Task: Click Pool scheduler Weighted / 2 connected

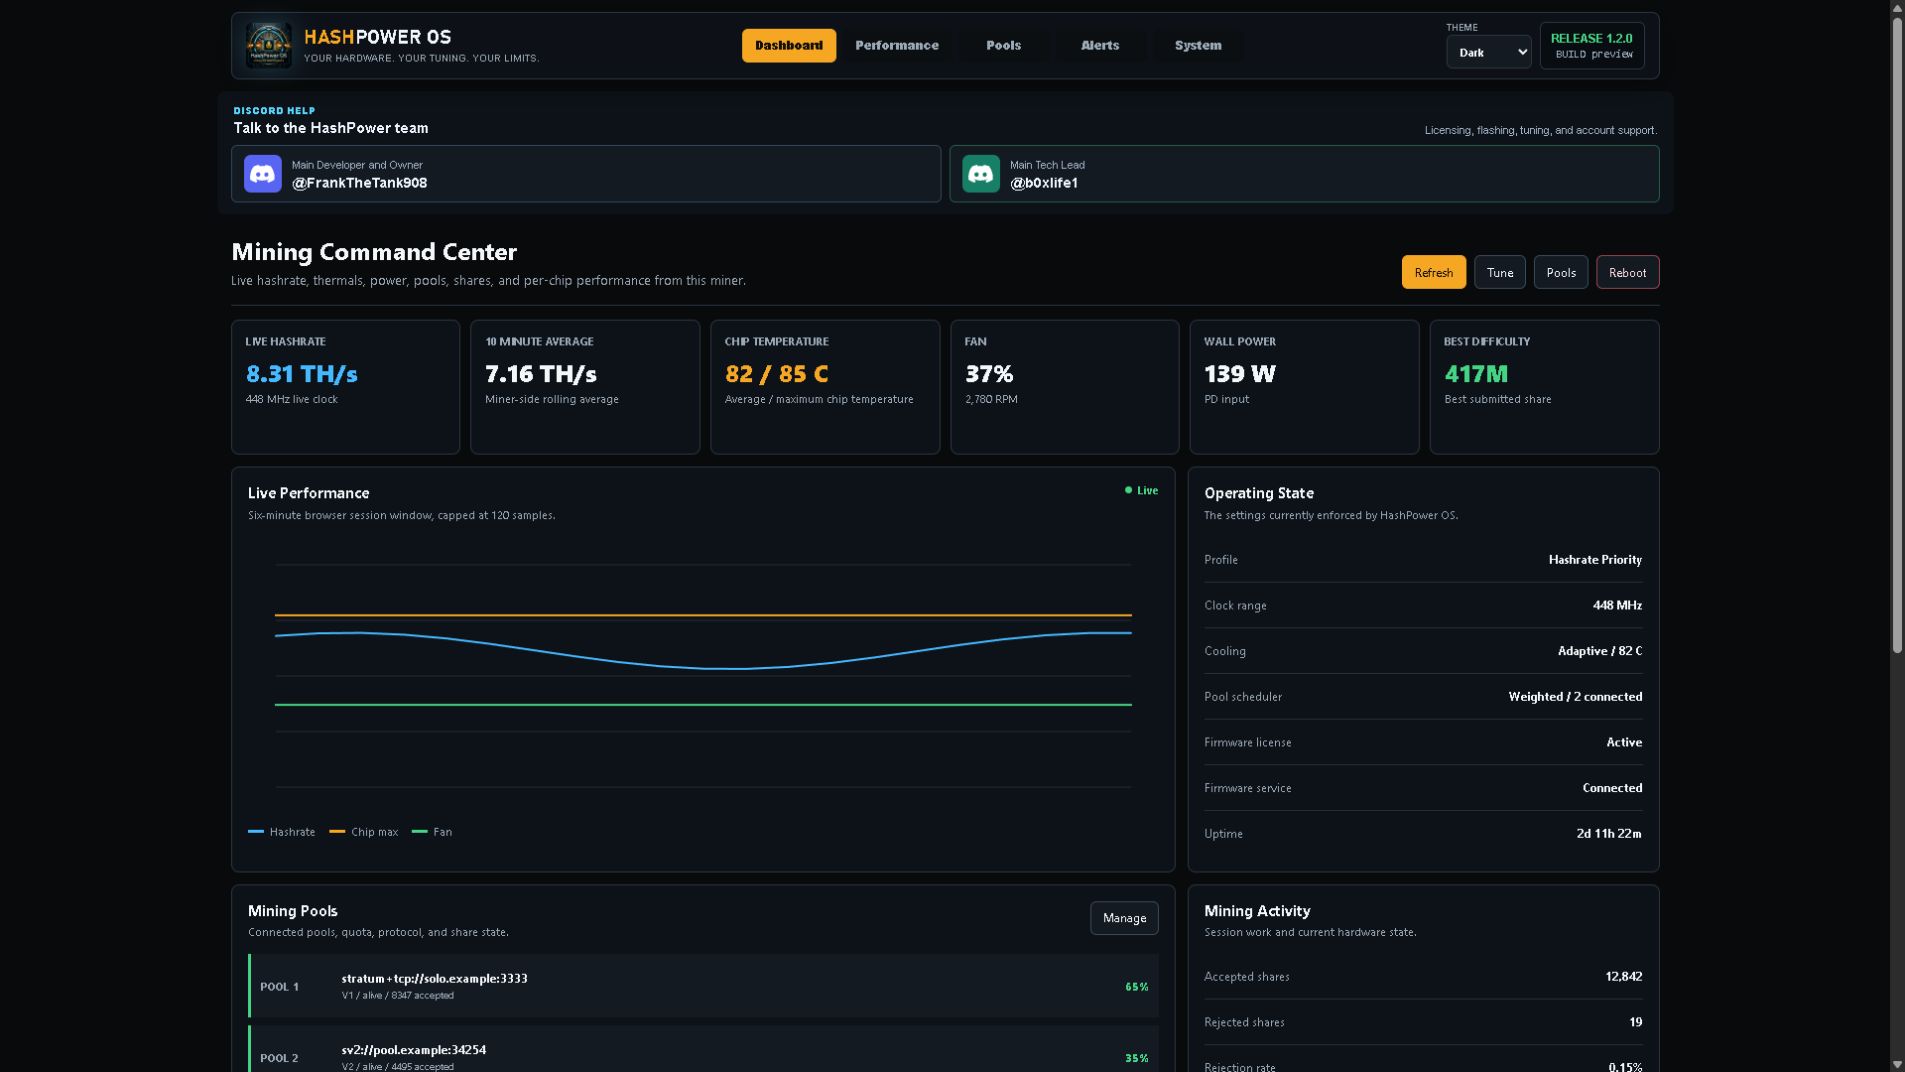Action: pyautogui.click(x=1575, y=697)
